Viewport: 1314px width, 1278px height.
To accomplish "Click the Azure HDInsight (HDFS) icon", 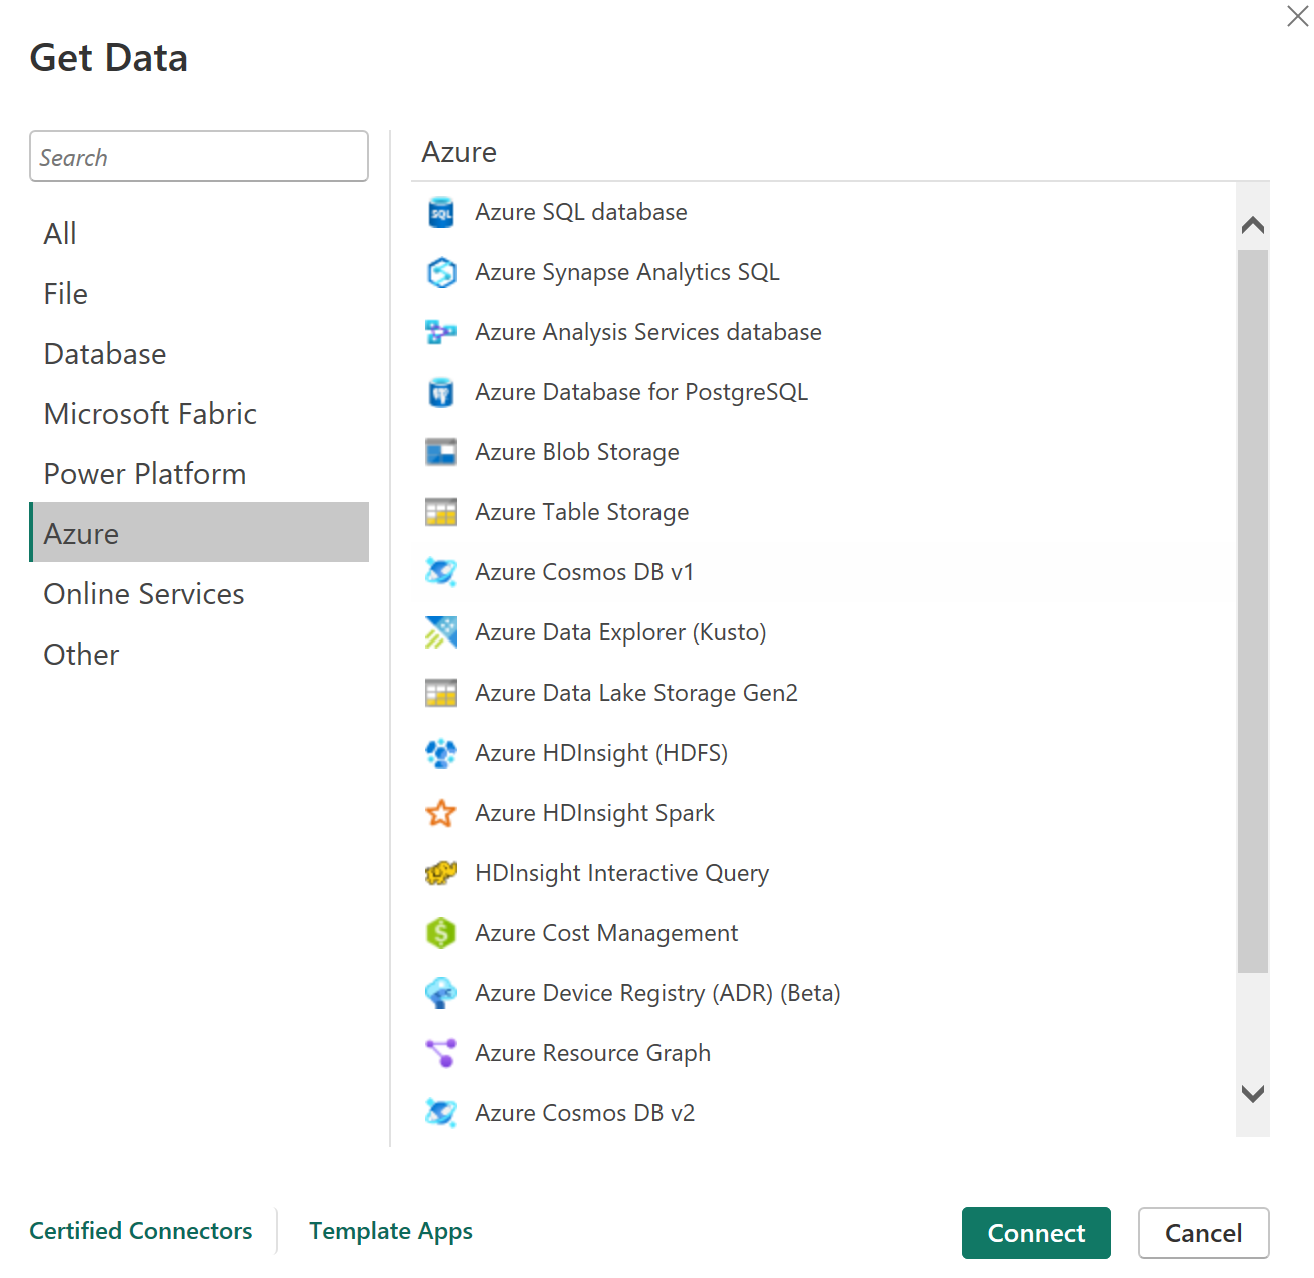I will click(441, 754).
